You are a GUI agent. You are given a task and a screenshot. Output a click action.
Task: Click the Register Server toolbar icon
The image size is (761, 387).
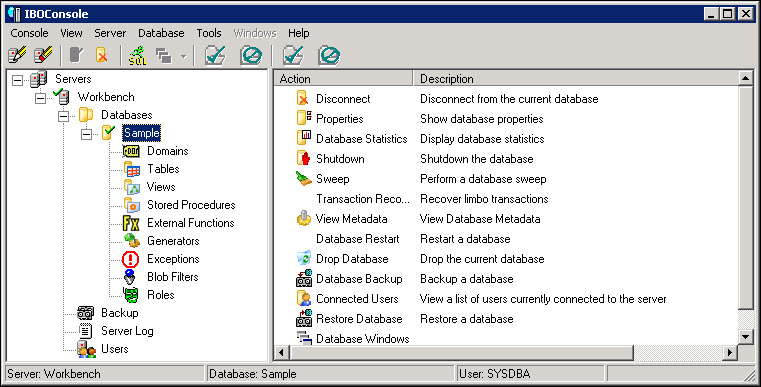17,55
